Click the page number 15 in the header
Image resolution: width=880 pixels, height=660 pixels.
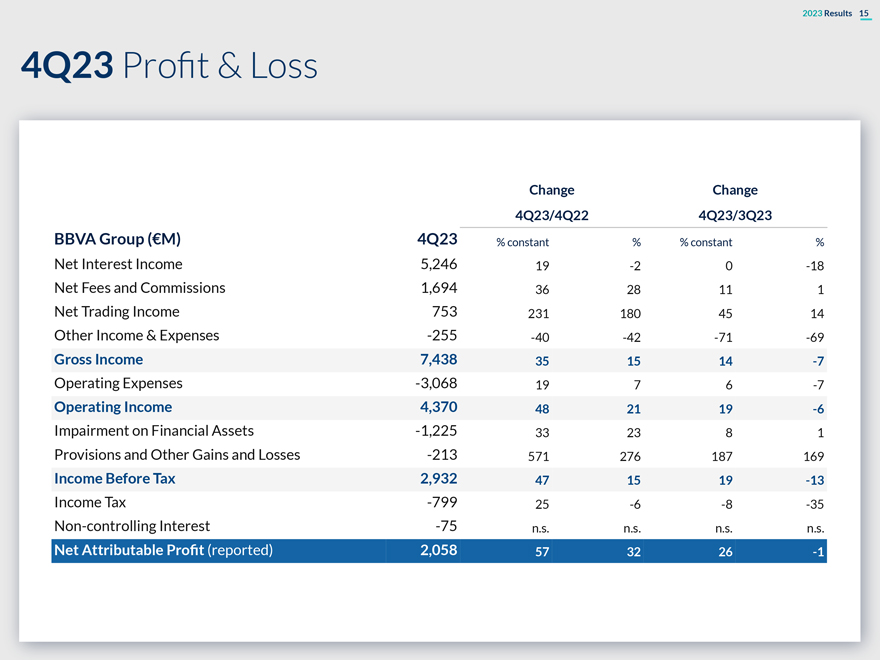coord(864,11)
